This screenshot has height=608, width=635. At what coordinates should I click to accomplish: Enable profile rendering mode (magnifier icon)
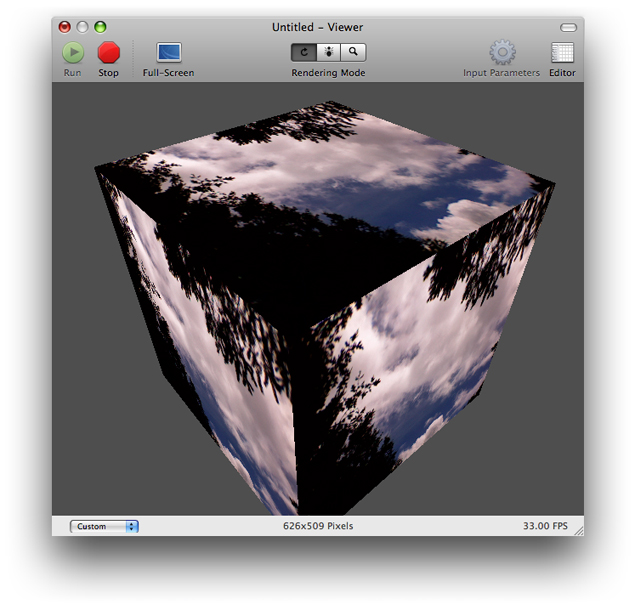(x=353, y=52)
